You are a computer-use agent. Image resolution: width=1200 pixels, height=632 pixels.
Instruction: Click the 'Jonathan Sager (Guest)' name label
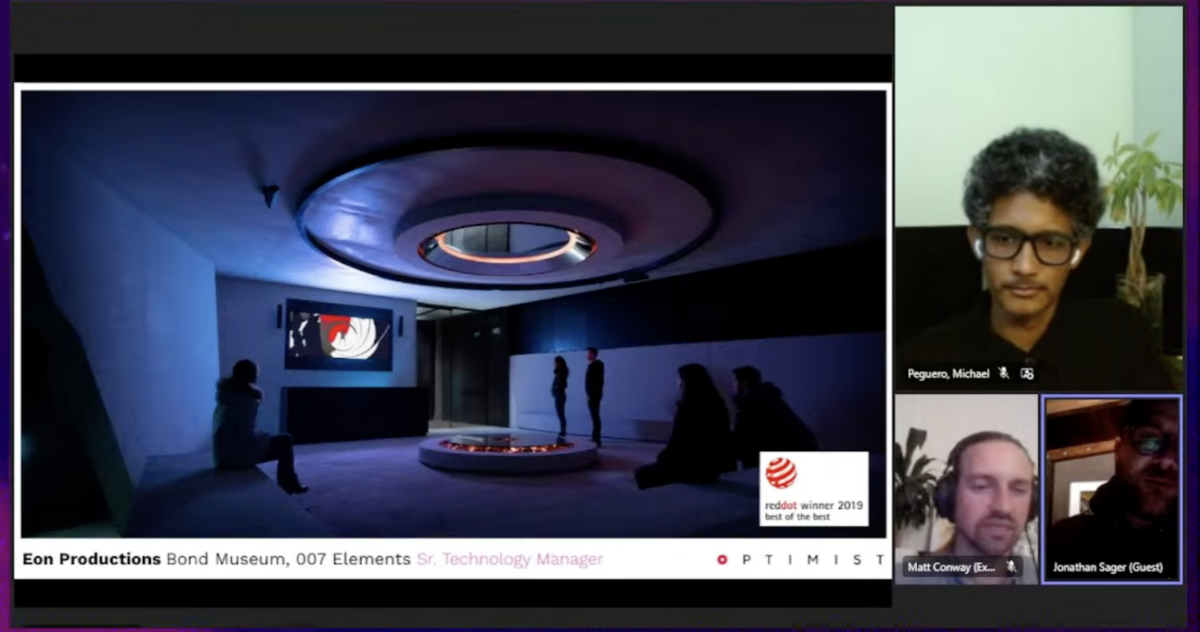1107,567
